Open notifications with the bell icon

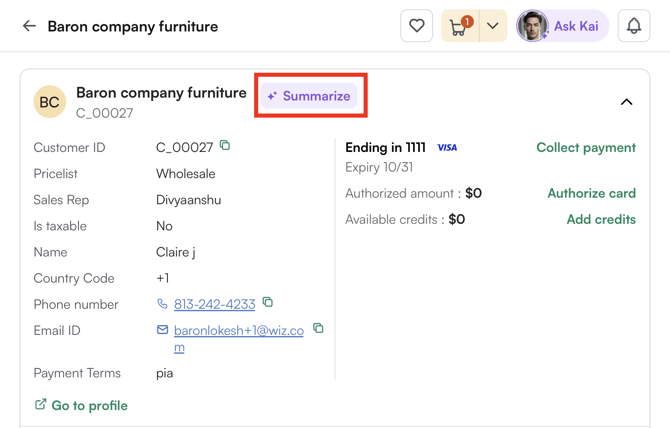click(x=634, y=26)
